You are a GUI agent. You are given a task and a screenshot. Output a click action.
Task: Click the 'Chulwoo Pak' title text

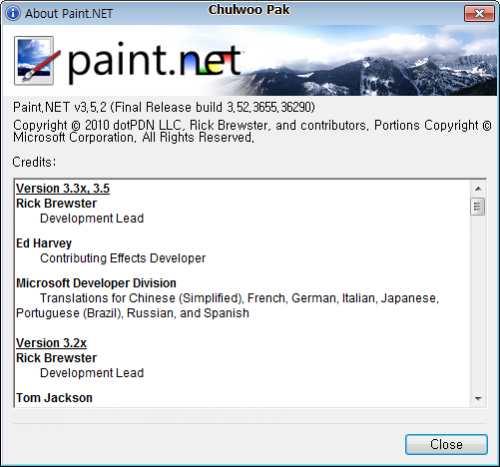(249, 10)
